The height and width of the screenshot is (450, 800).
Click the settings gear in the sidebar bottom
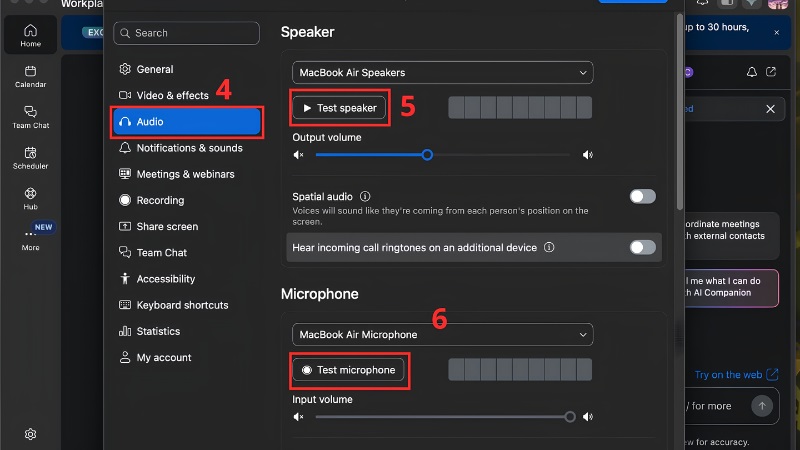[31, 434]
